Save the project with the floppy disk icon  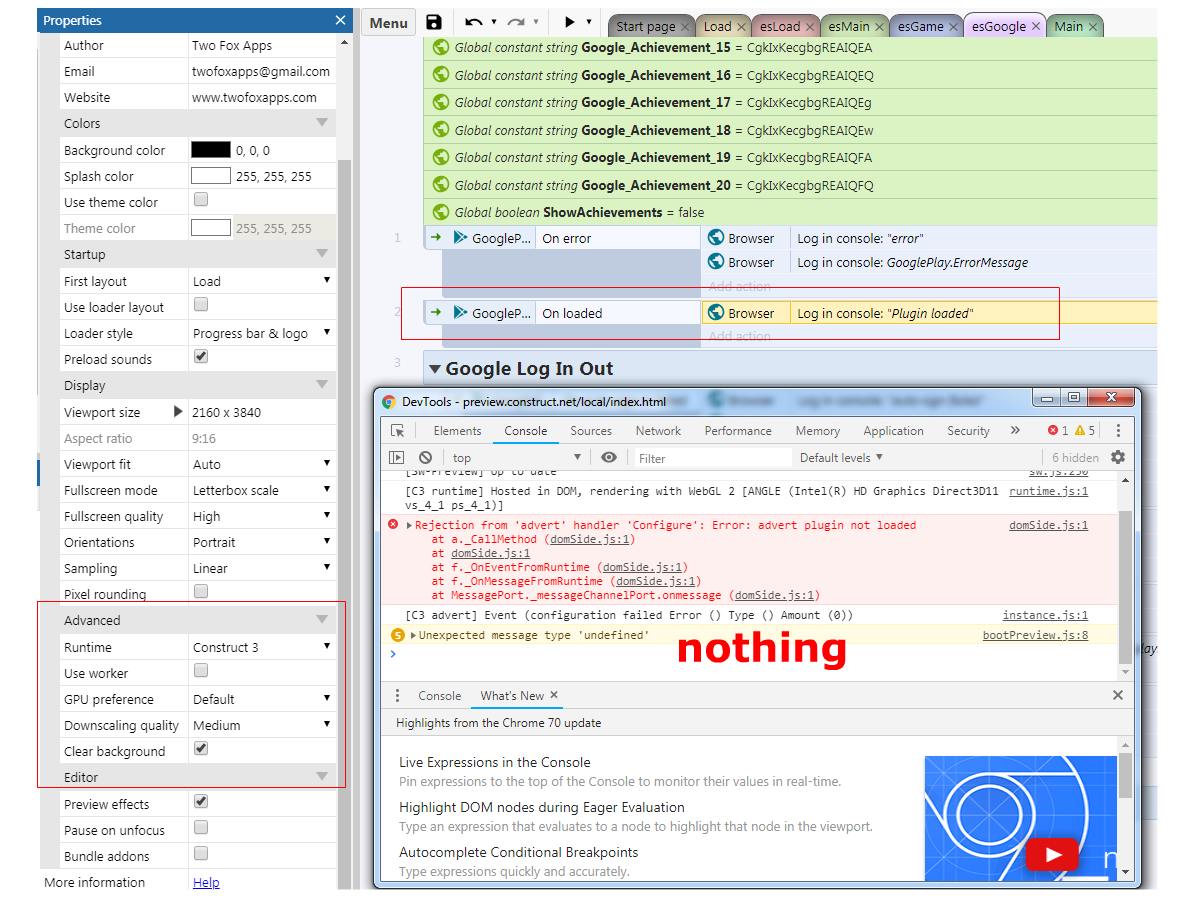pyautogui.click(x=434, y=22)
